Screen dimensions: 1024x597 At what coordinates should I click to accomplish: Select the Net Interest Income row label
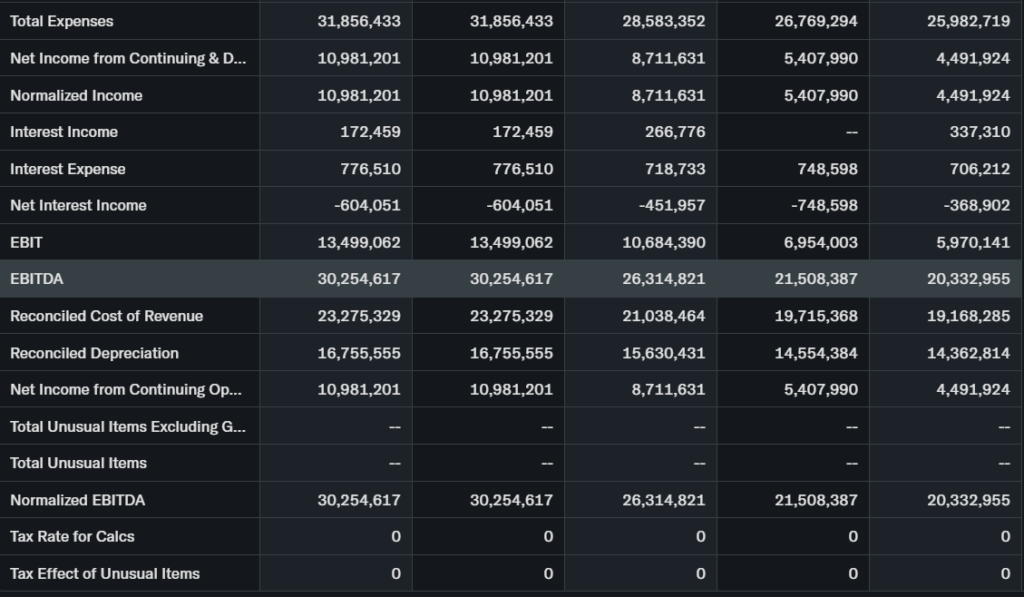78,206
